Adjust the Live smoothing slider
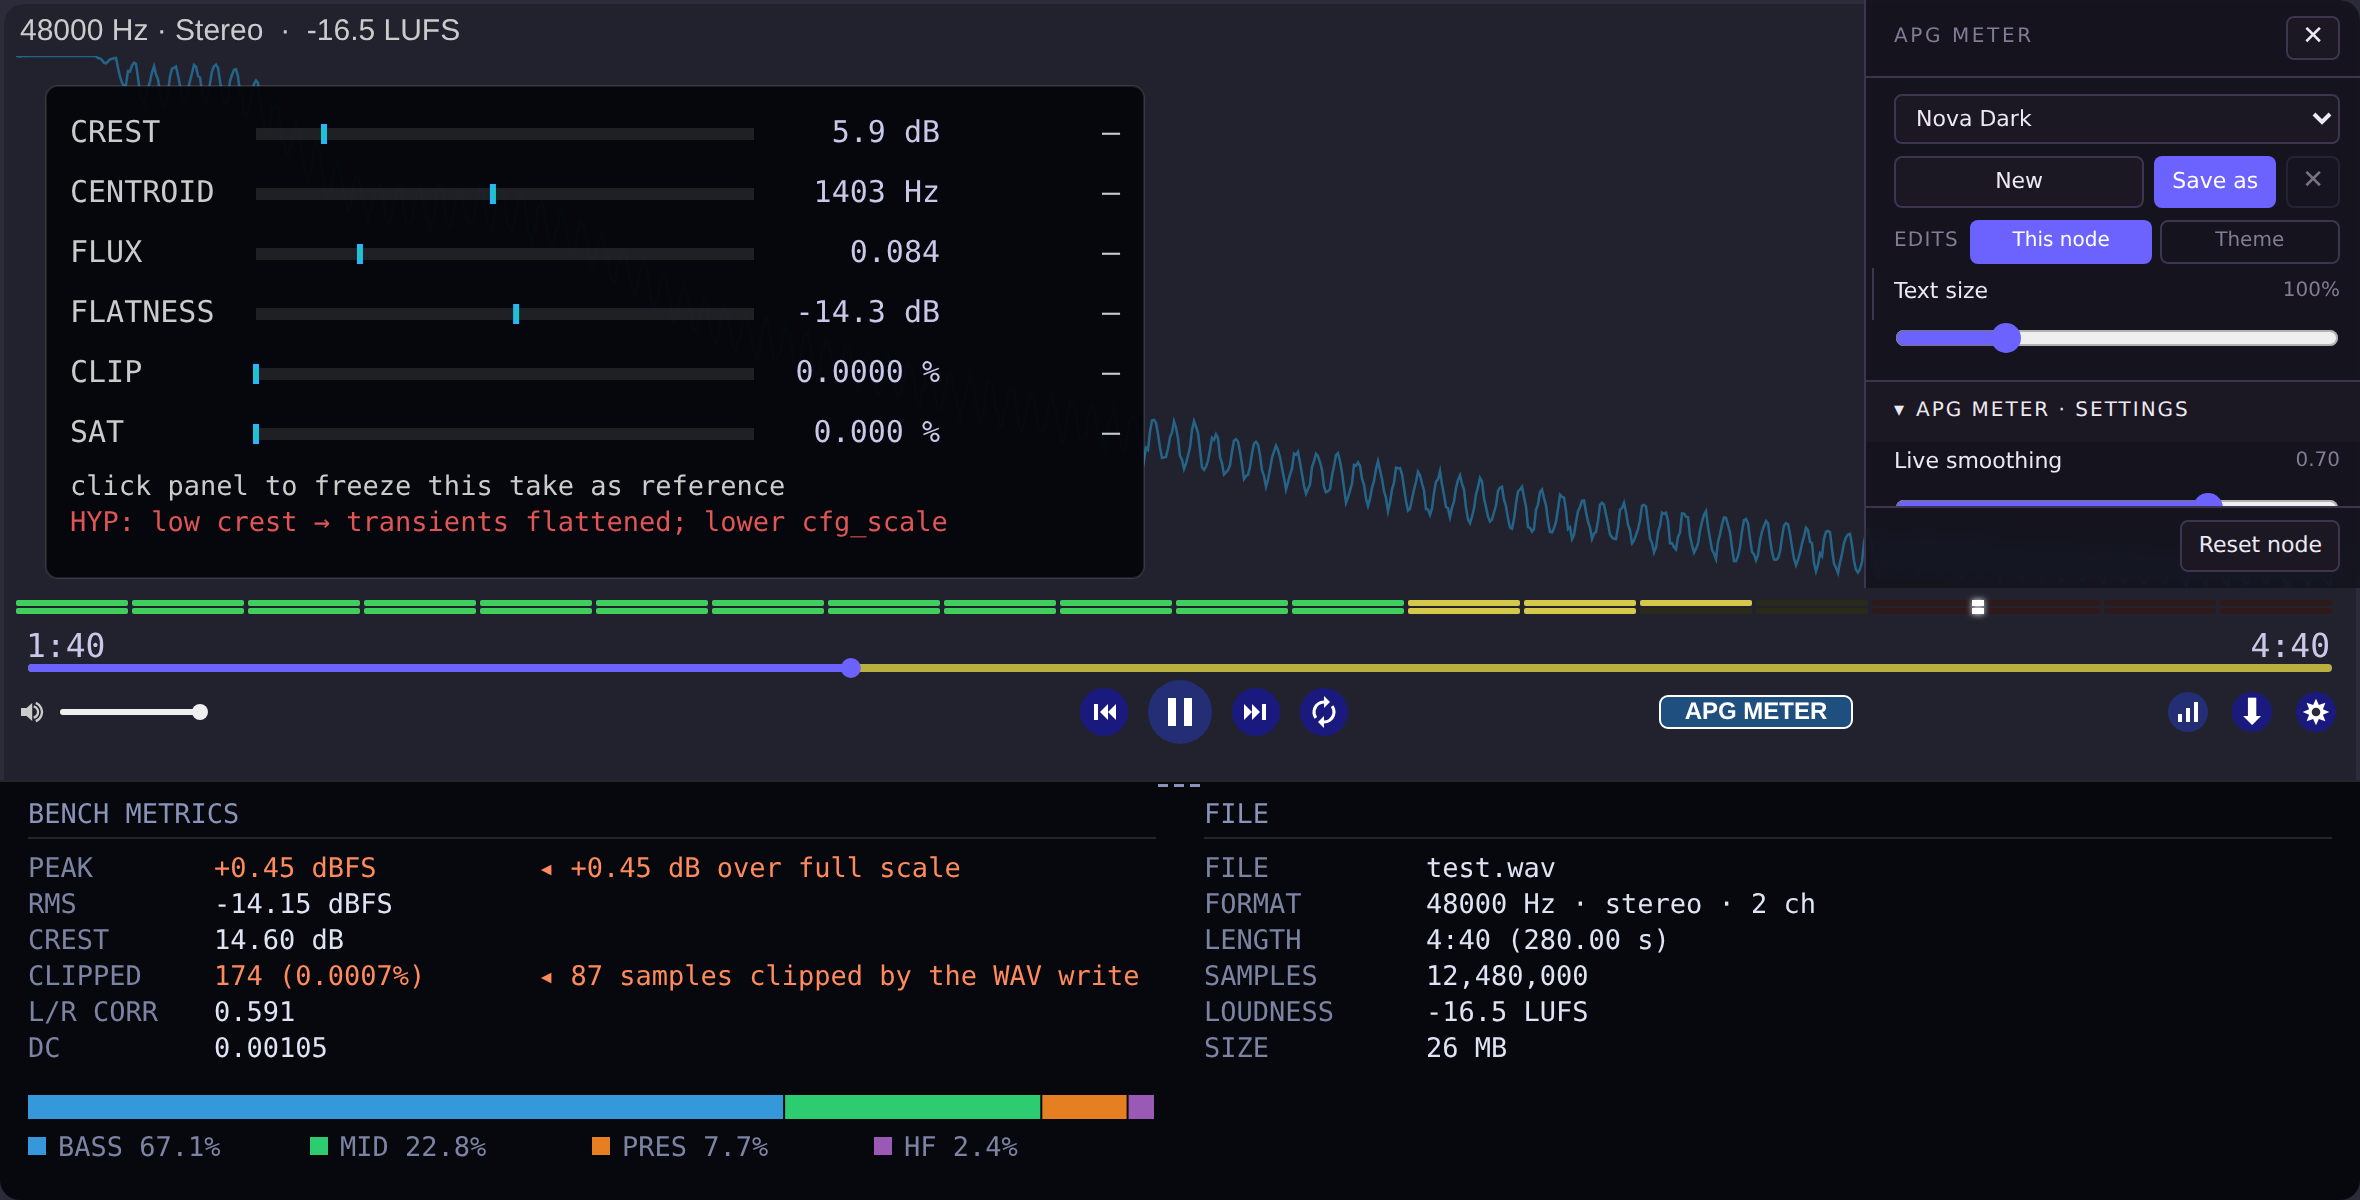This screenshot has width=2360, height=1200. [x=2116, y=500]
